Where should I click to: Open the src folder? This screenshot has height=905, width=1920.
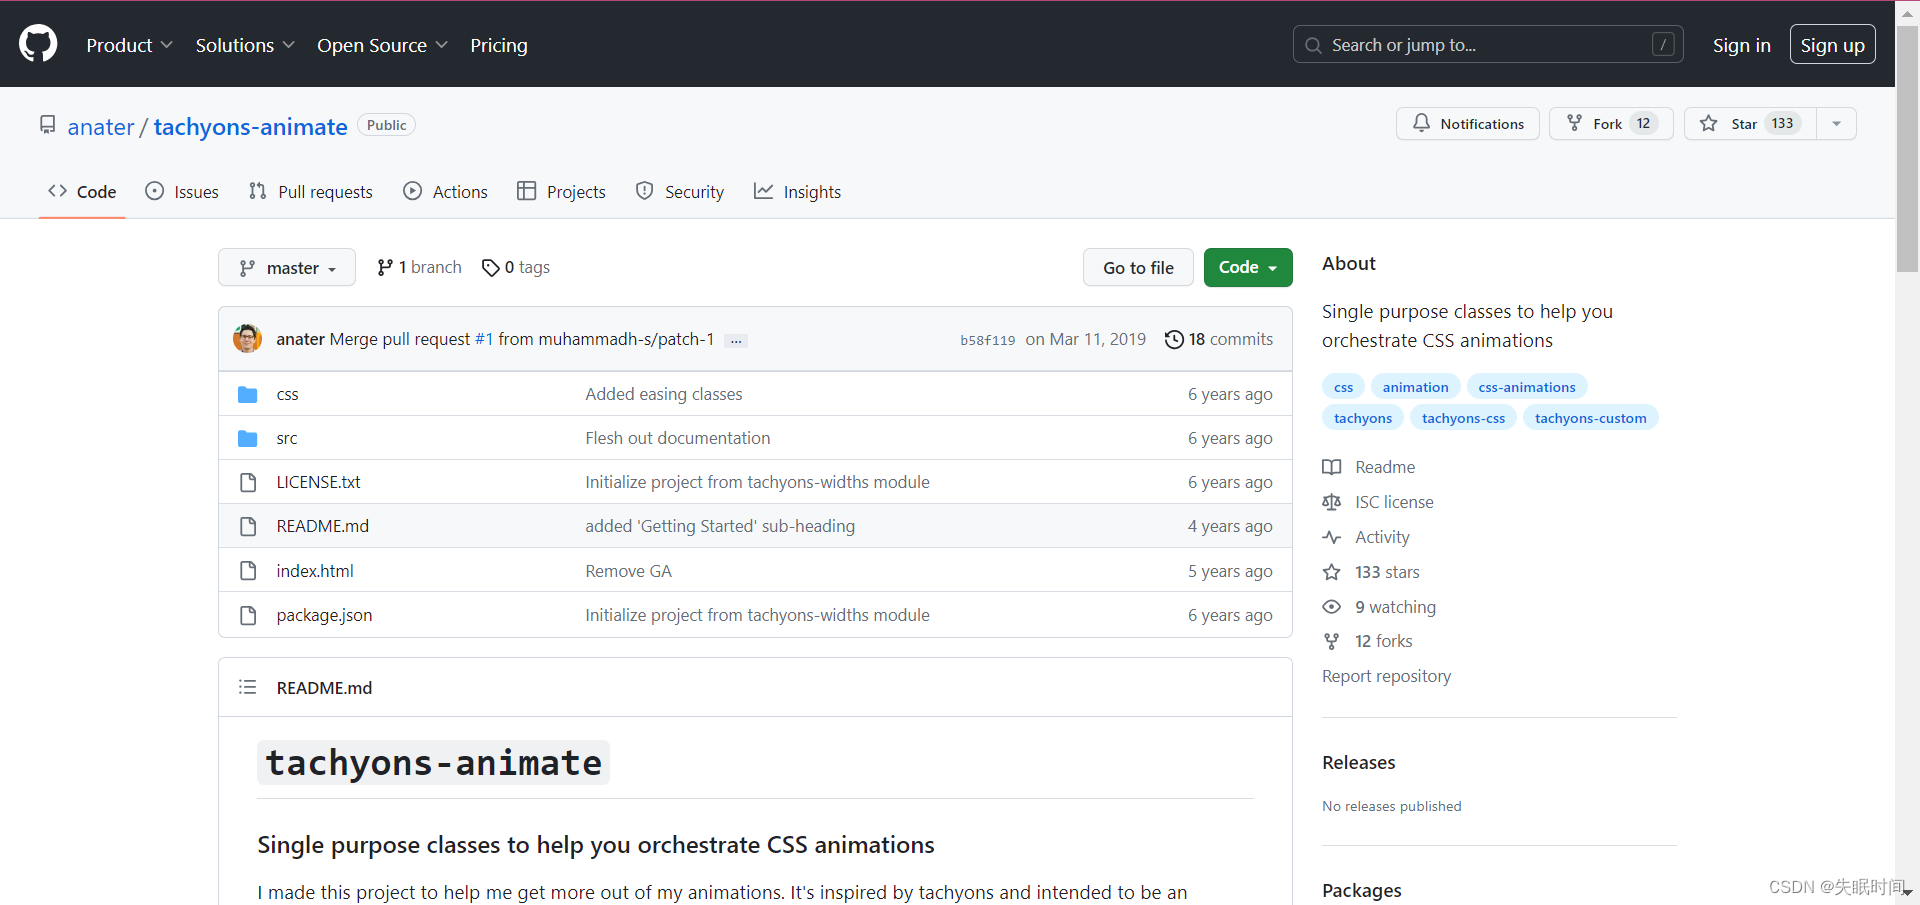coord(287,438)
